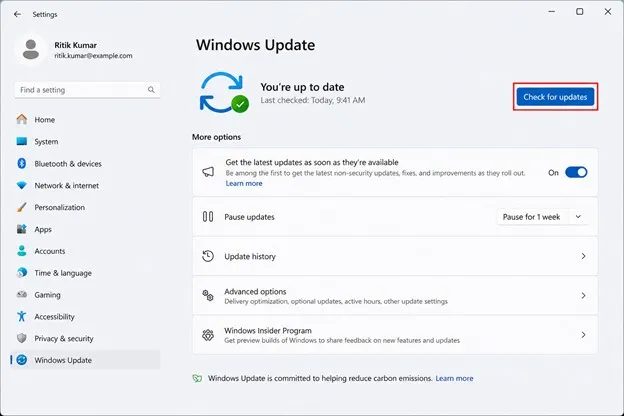
Task: Click the Accessibility figure icon
Action: click(x=22, y=316)
